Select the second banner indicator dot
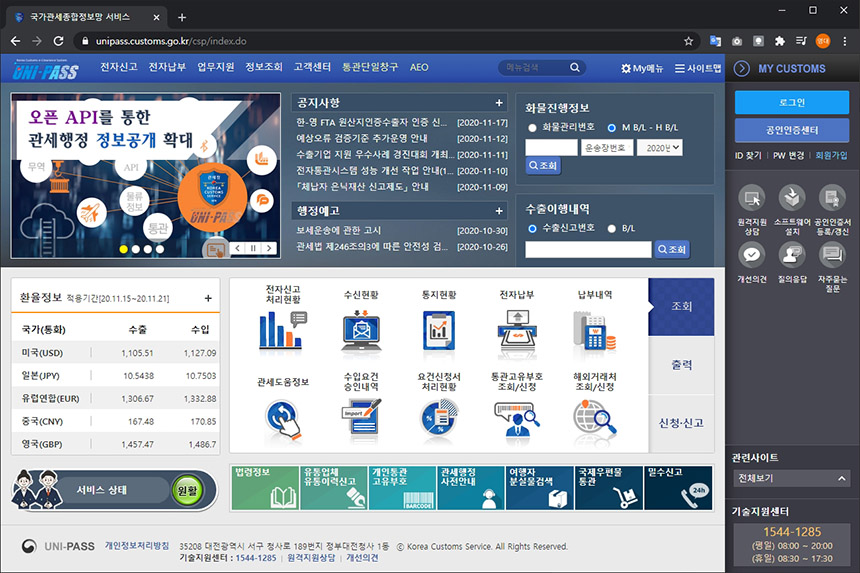The width and height of the screenshot is (860, 573). click(x=135, y=249)
